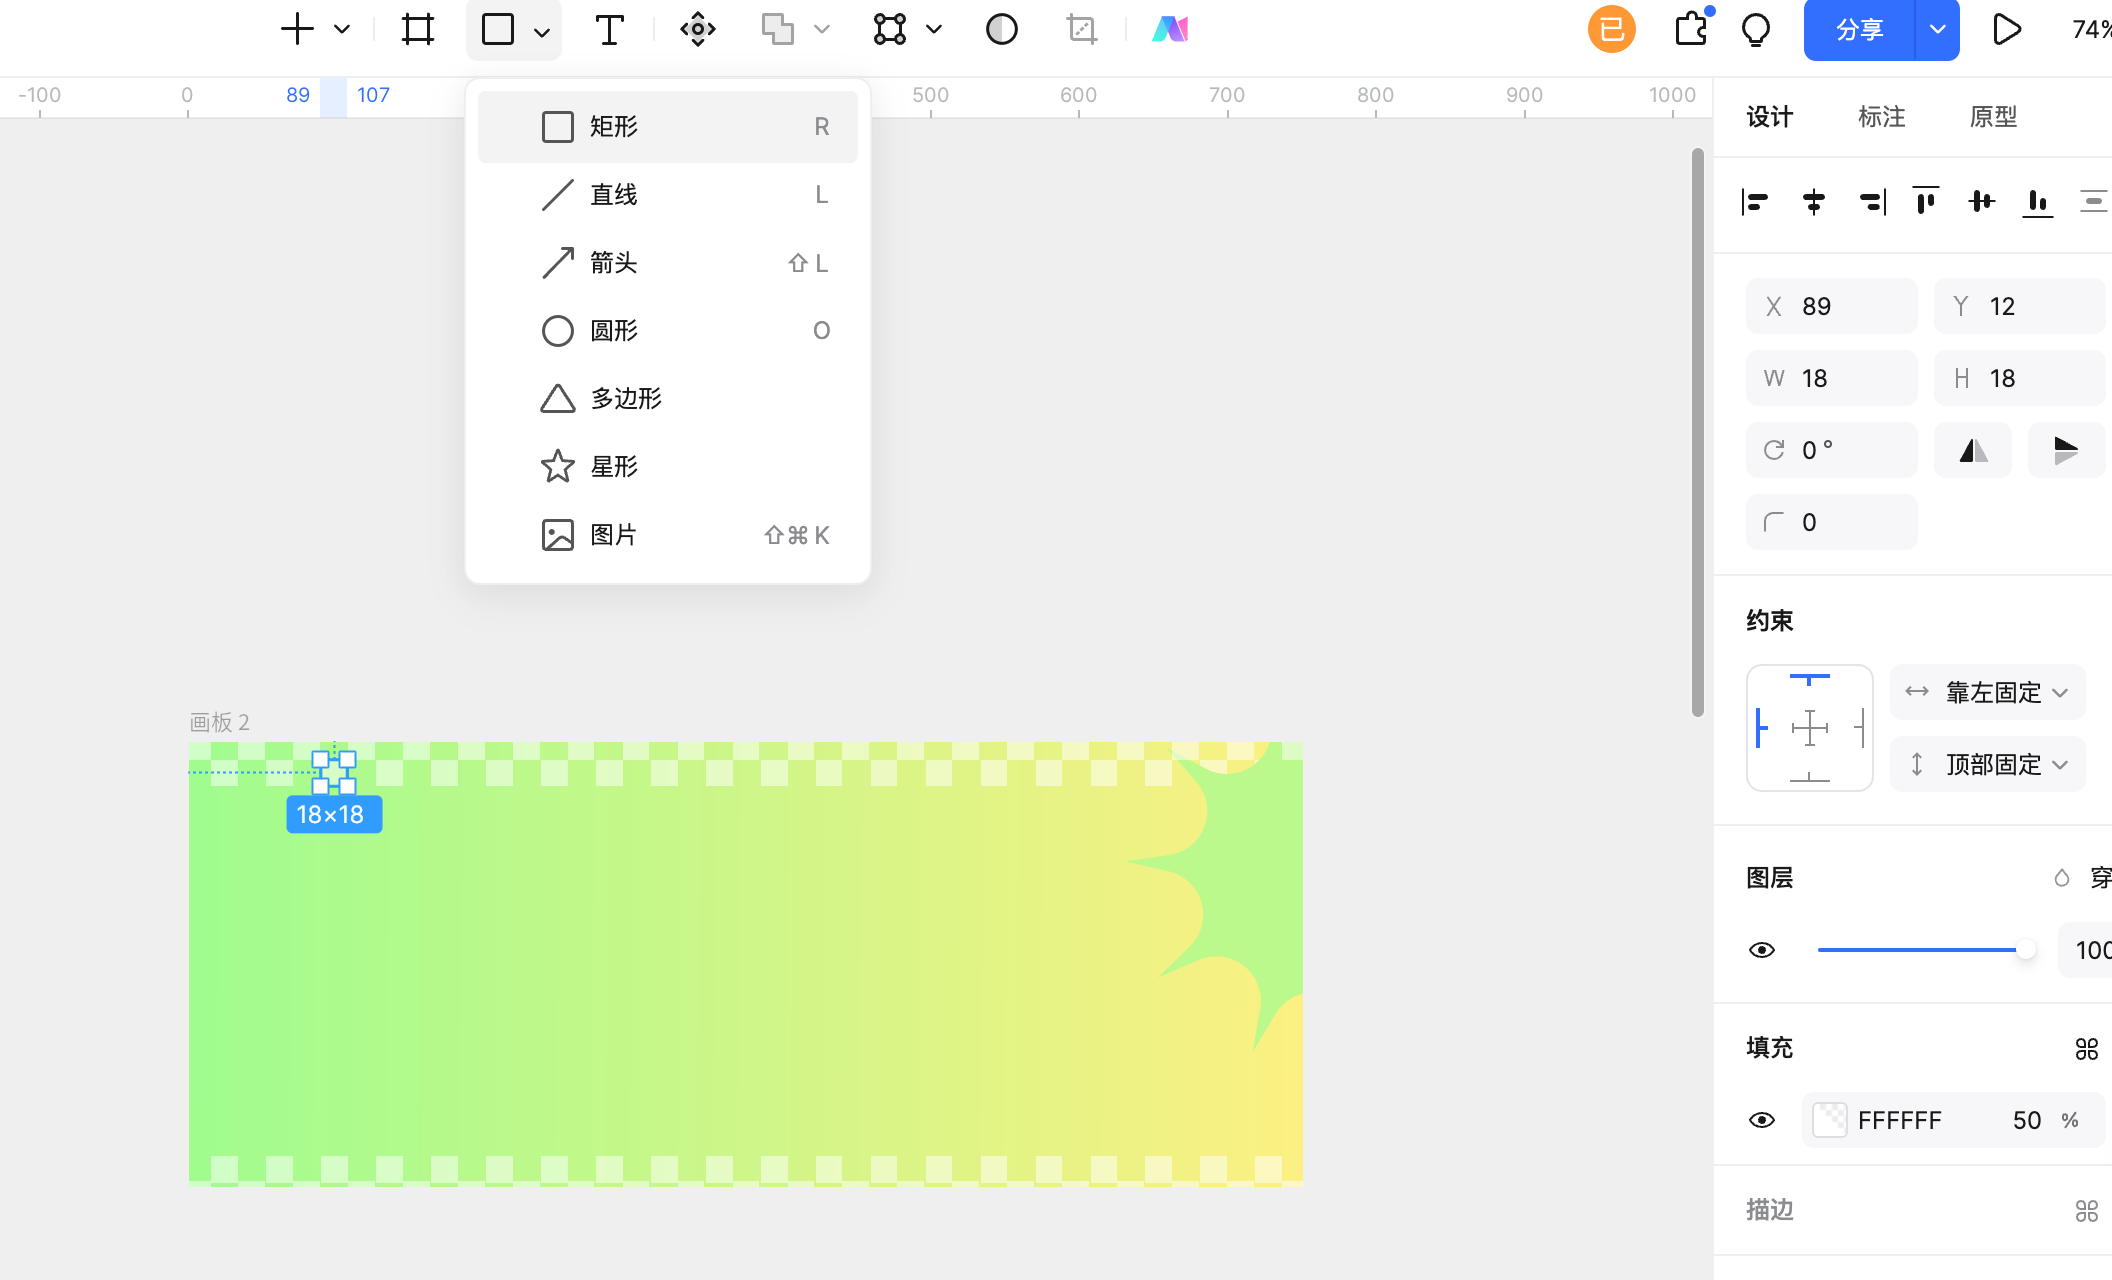The width and height of the screenshot is (2112, 1280).
Task: Click the corner radius field
Action: [x=1832, y=522]
